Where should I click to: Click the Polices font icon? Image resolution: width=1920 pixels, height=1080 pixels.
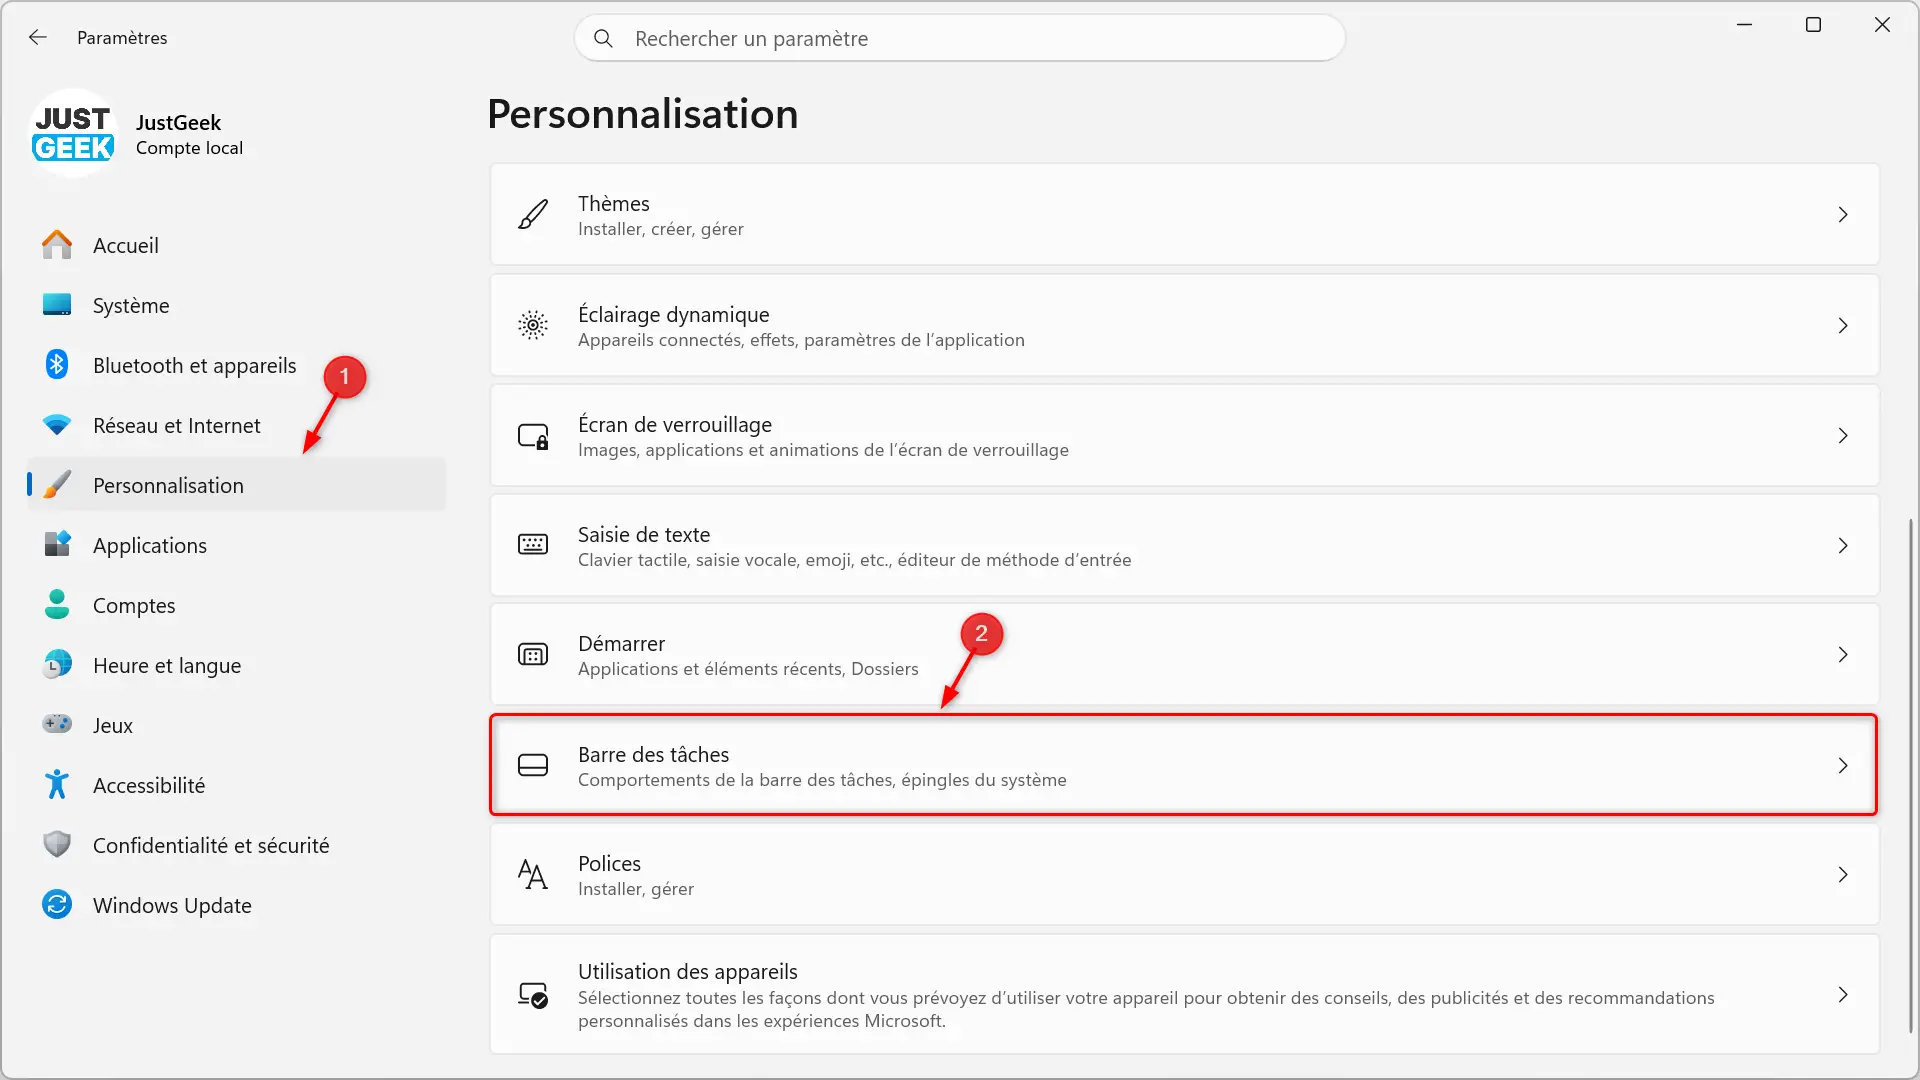point(533,875)
